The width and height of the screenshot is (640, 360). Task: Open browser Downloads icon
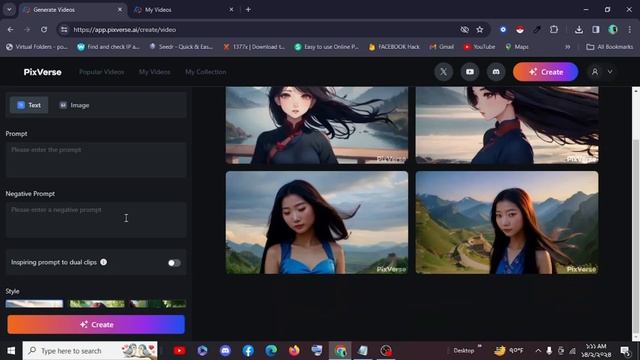pos(579,29)
